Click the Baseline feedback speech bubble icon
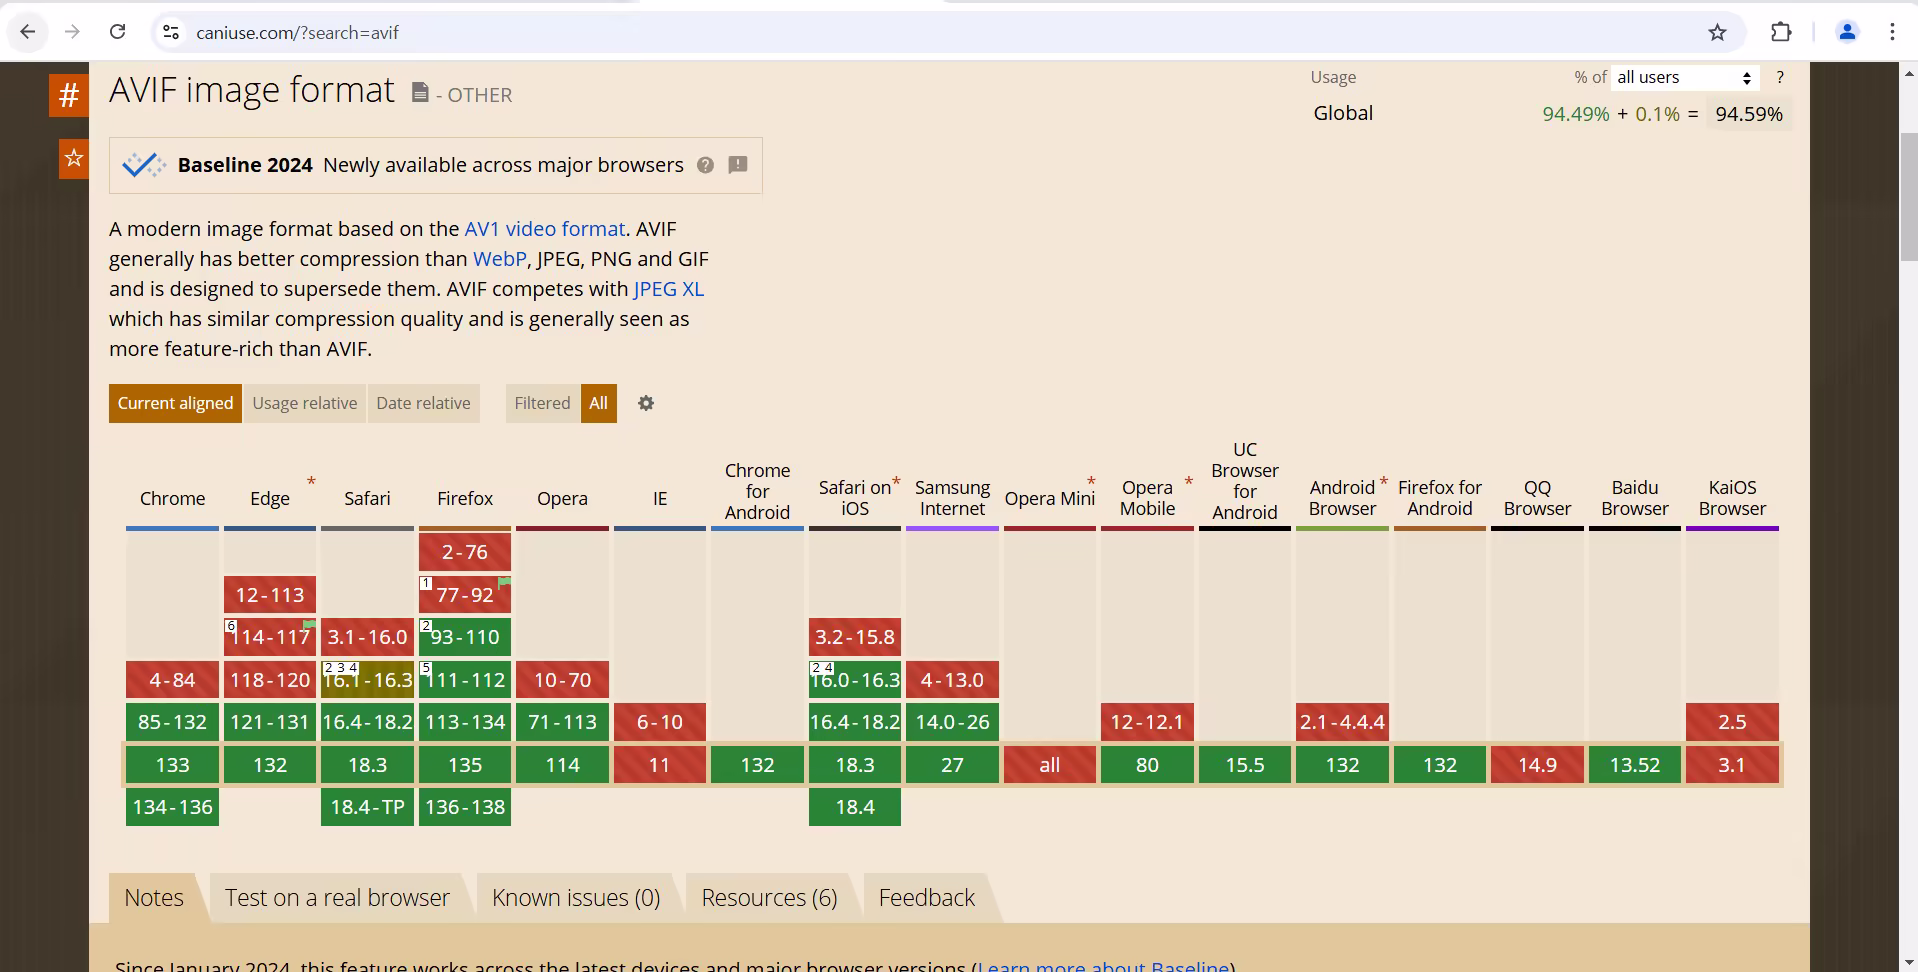 738,165
